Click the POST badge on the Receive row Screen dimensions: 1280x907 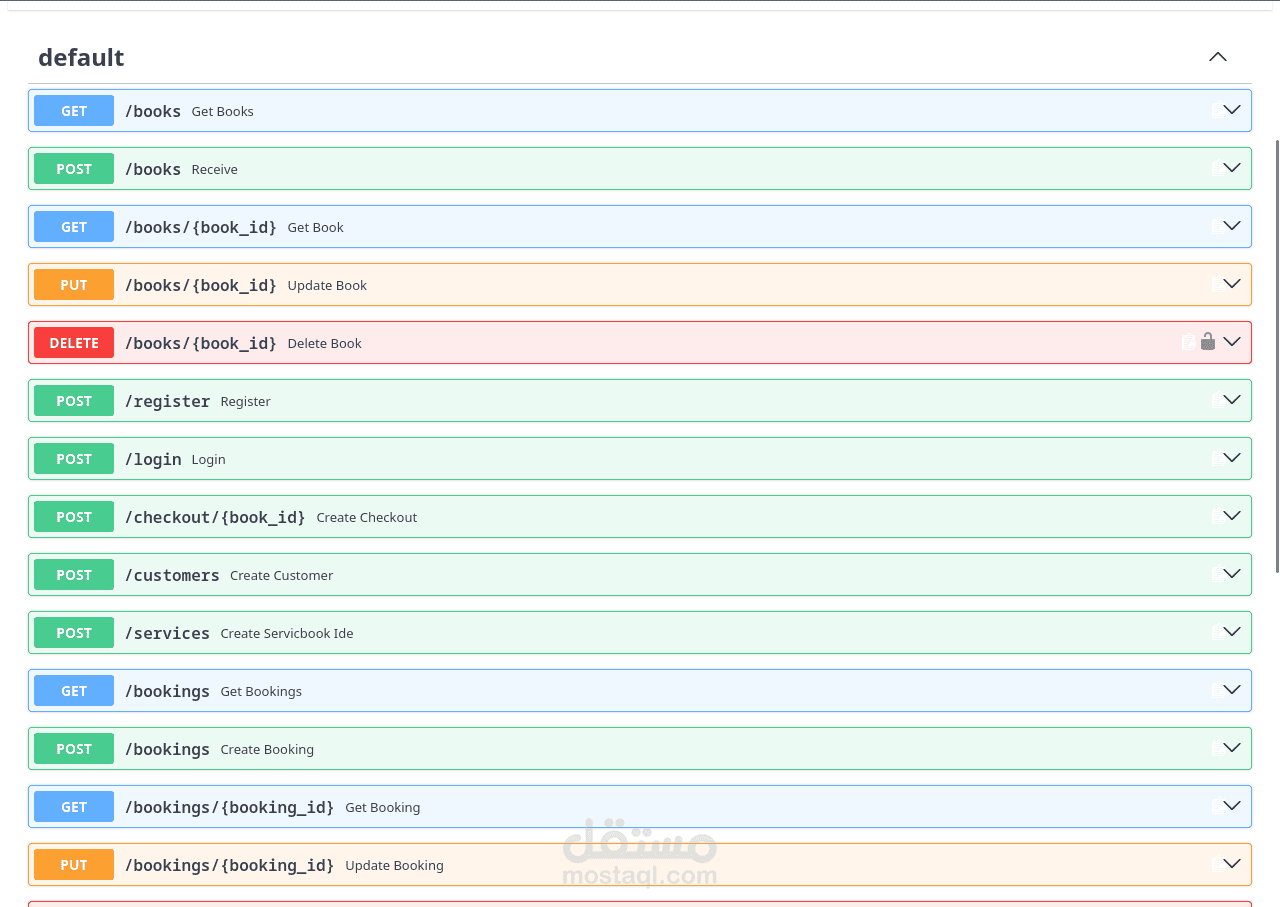74,169
